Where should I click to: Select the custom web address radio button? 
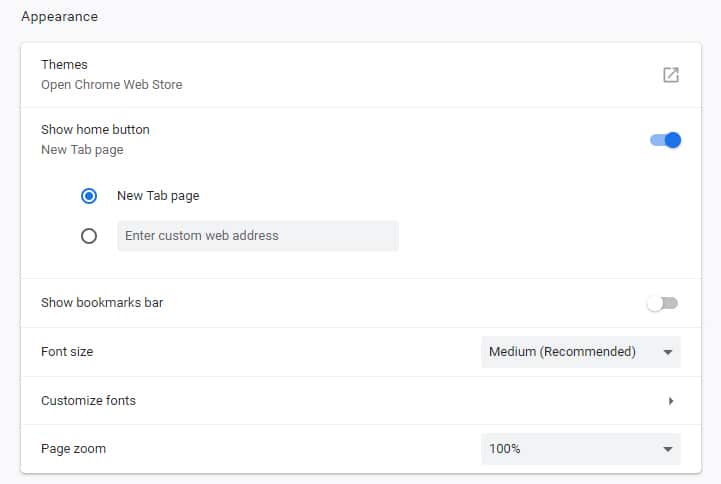pyautogui.click(x=89, y=236)
